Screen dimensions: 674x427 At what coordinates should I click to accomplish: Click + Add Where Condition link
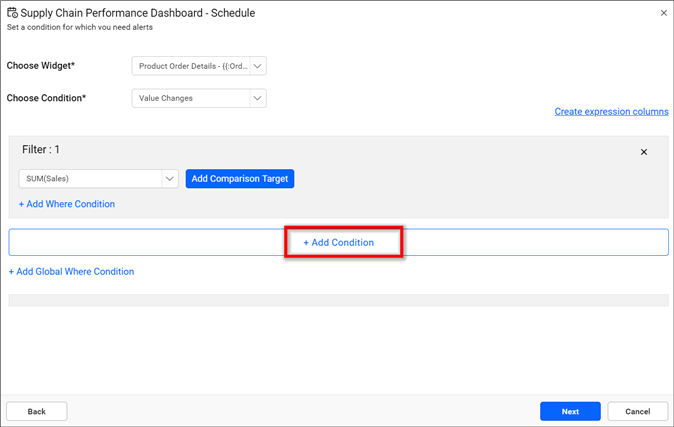point(67,204)
